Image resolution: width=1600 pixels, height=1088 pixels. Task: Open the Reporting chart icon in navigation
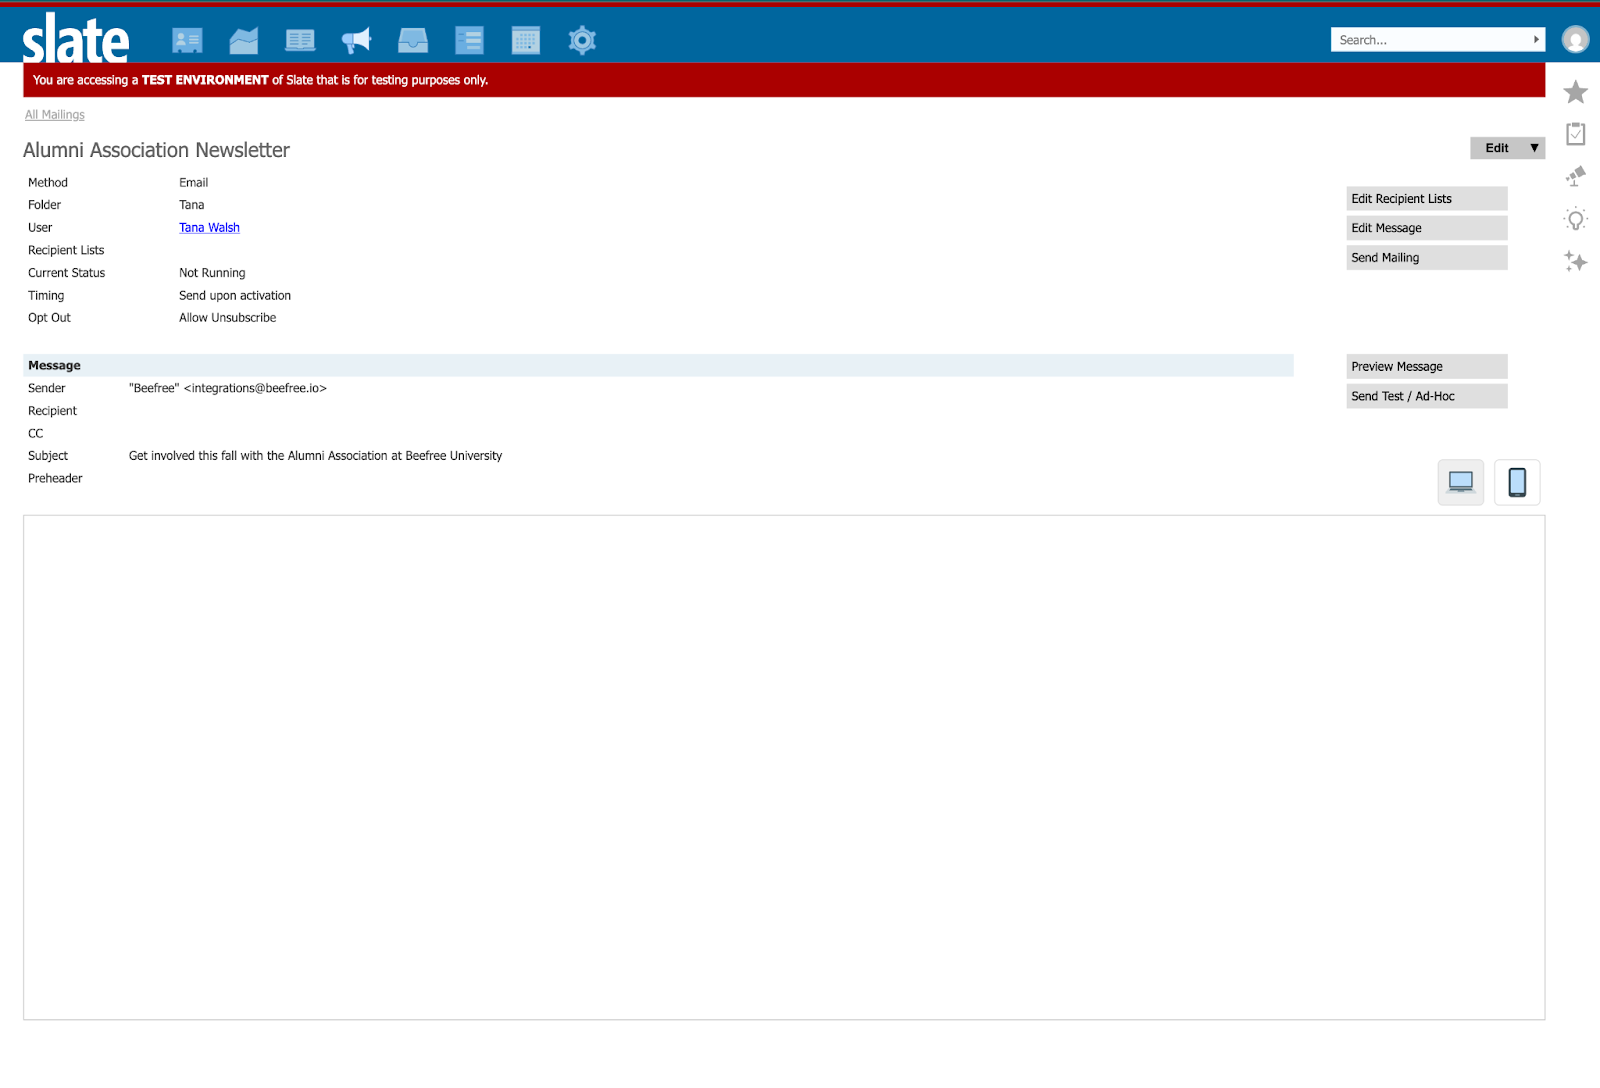click(243, 40)
